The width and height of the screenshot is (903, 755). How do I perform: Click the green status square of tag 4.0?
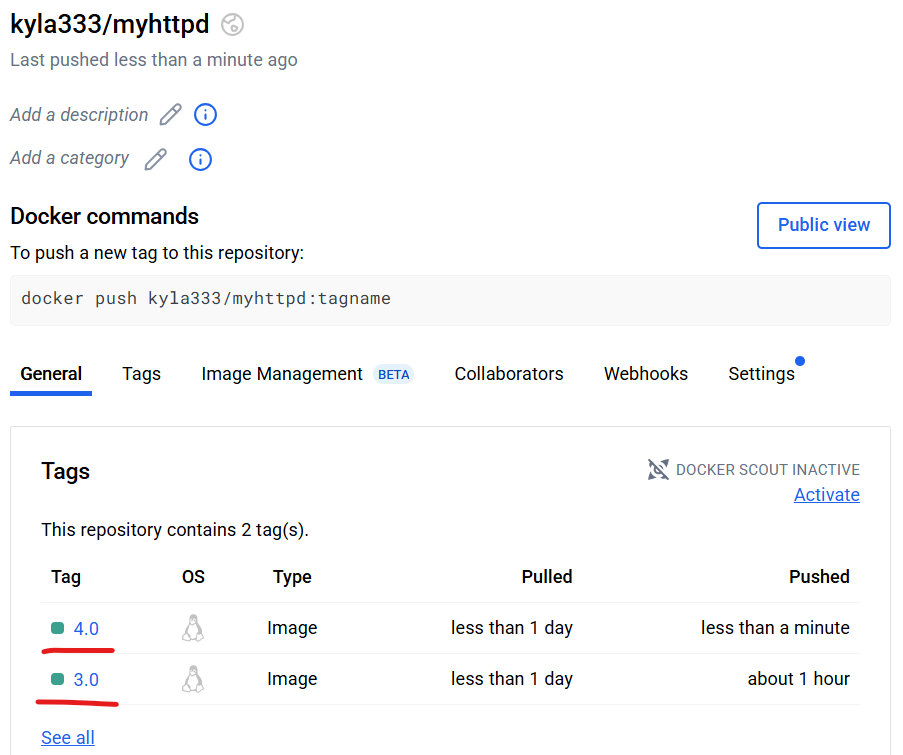pyautogui.click(x=58, y=628)
